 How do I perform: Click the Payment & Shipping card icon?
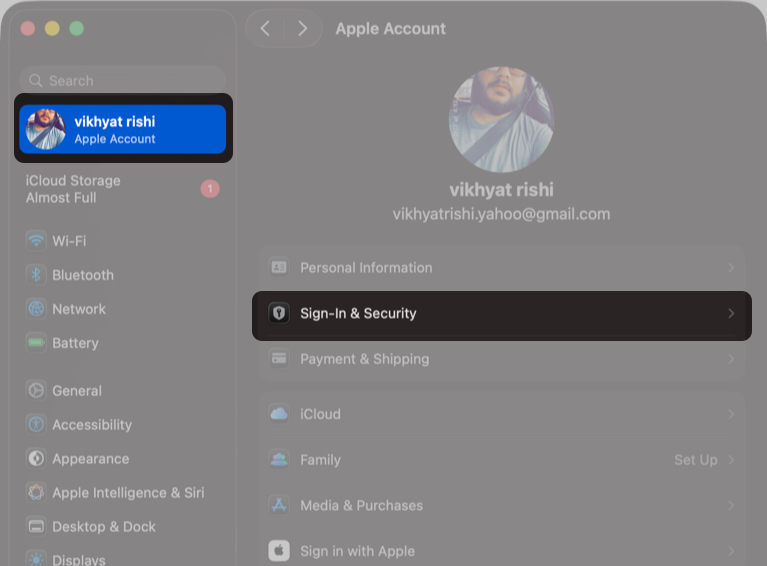[x=279, y=359]
